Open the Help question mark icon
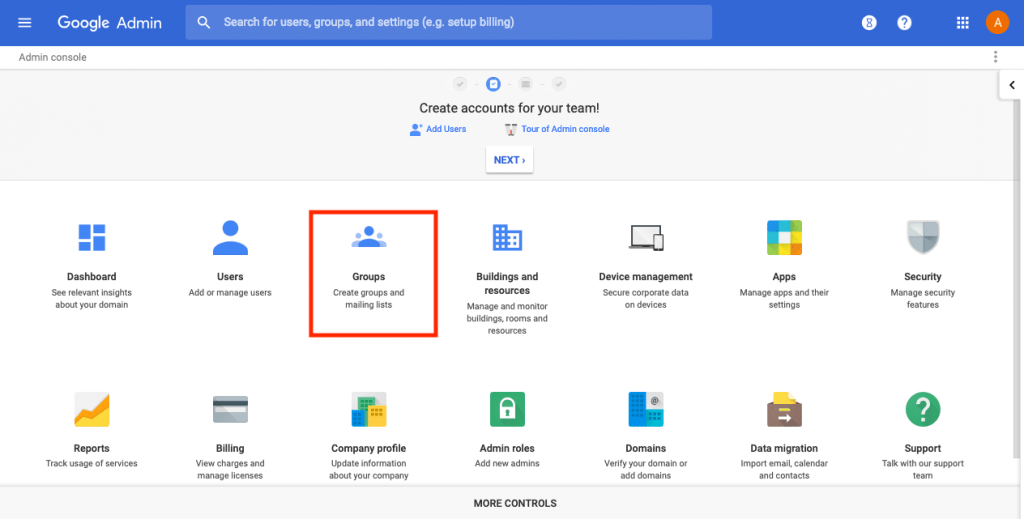Image resolution: width=1024 pixels, height=519 pixels. [904, 23]
